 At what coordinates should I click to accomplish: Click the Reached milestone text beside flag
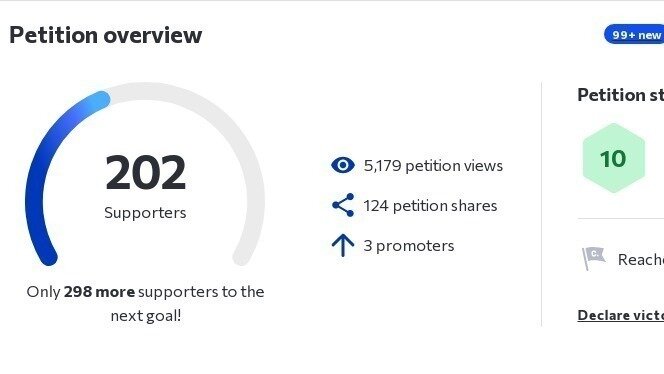point(641,259)
